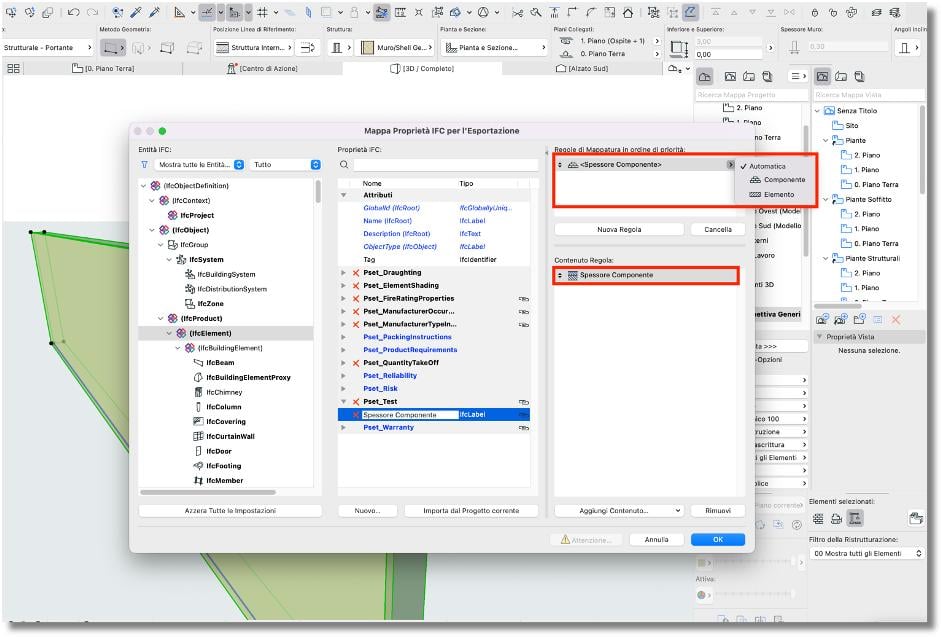This screenshot has height=637, width=943.
Task: Open the 'Mostra tutte le Entità' dropdown
Action: coord(195,164)
